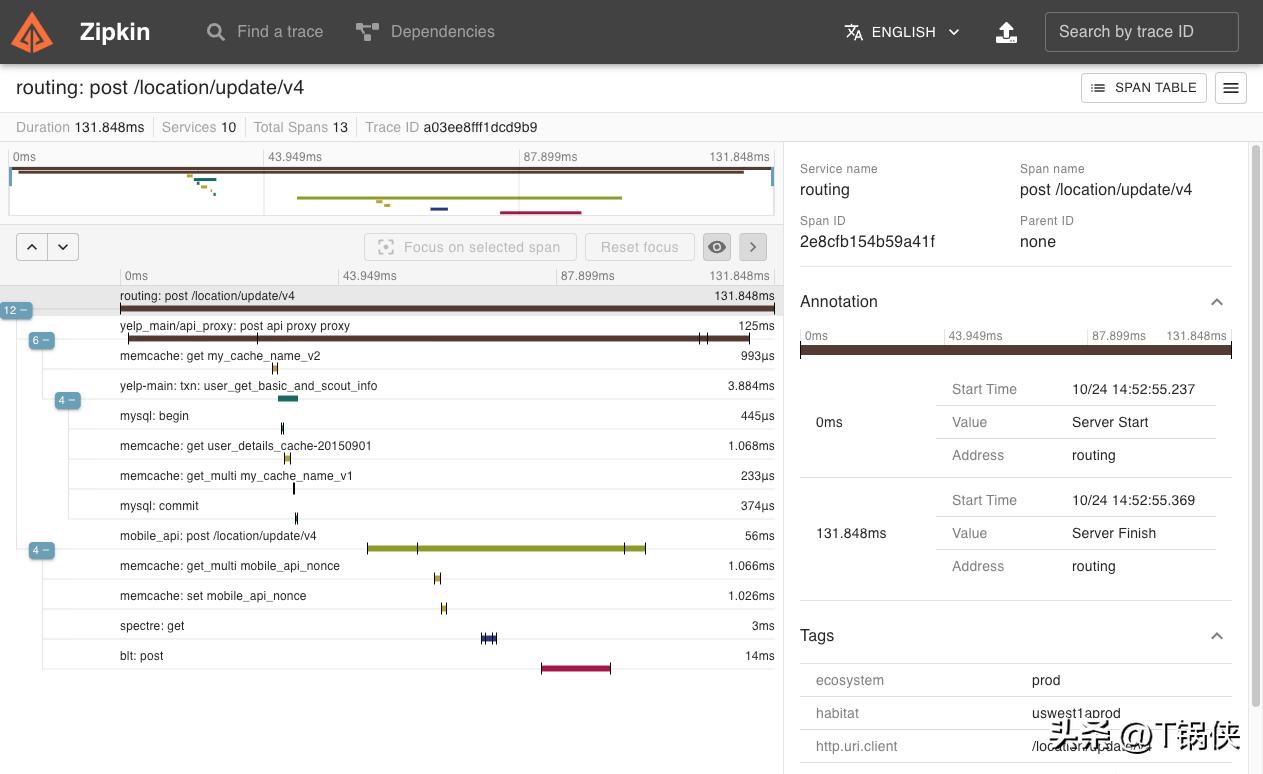Click the SPAN TABLE button
Viewport: 1263px width, 774px height.
pos(1144,88)
